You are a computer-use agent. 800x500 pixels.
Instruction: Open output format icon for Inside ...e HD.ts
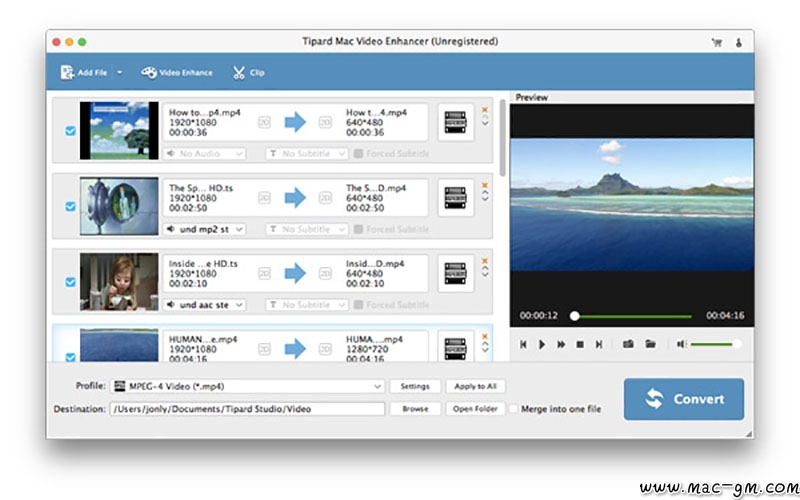pyautogui.click(x=455, y=273)
